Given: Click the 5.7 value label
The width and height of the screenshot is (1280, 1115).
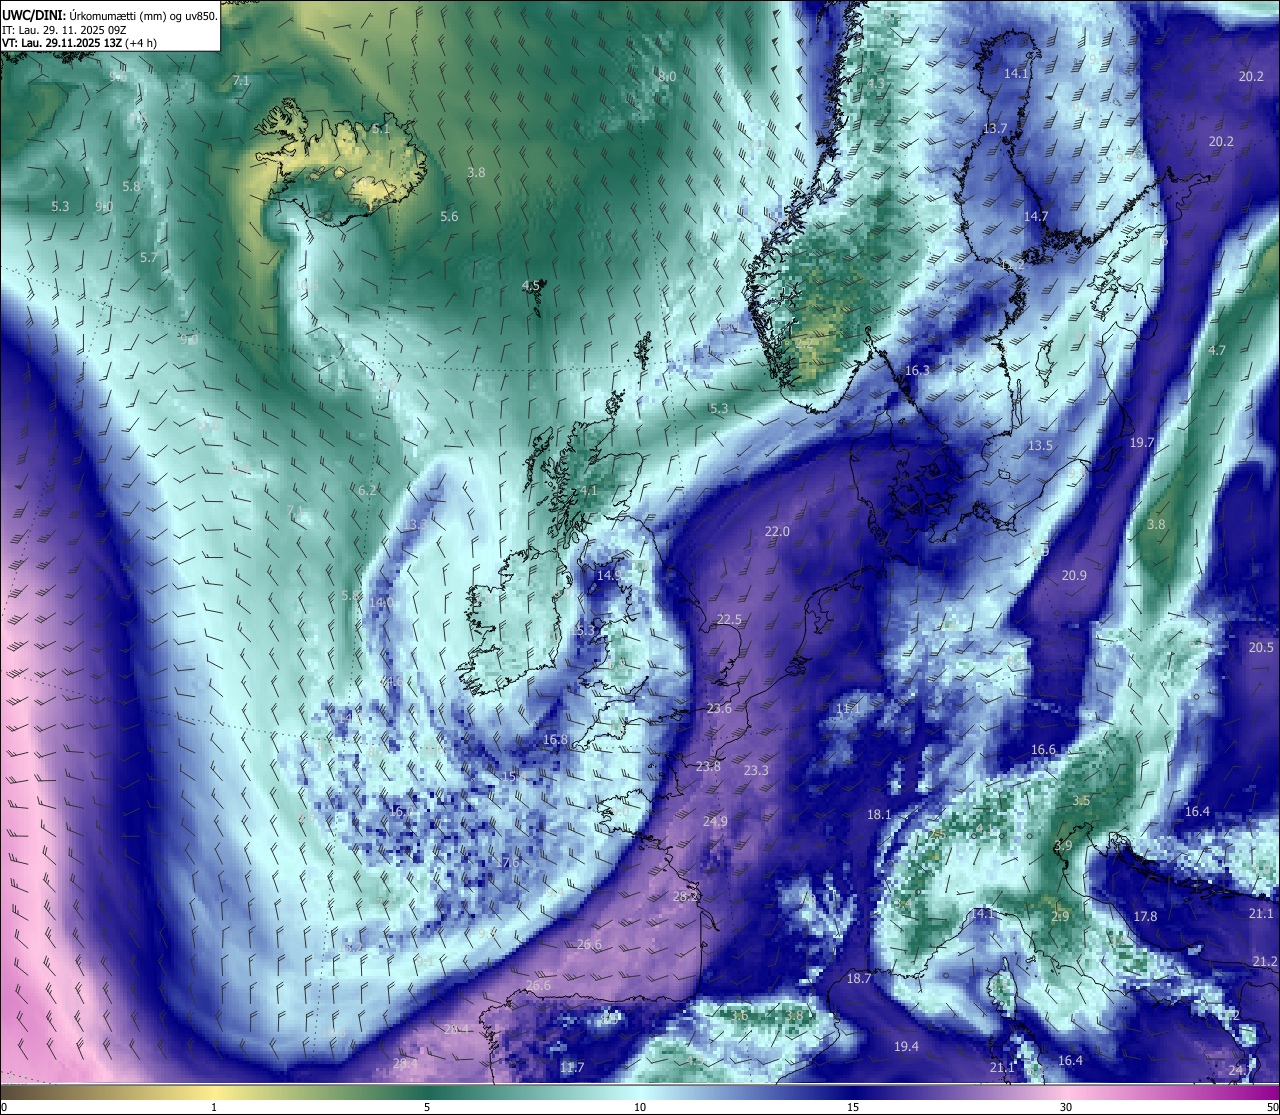Looking at the screenshot, I should click(149, 258).
